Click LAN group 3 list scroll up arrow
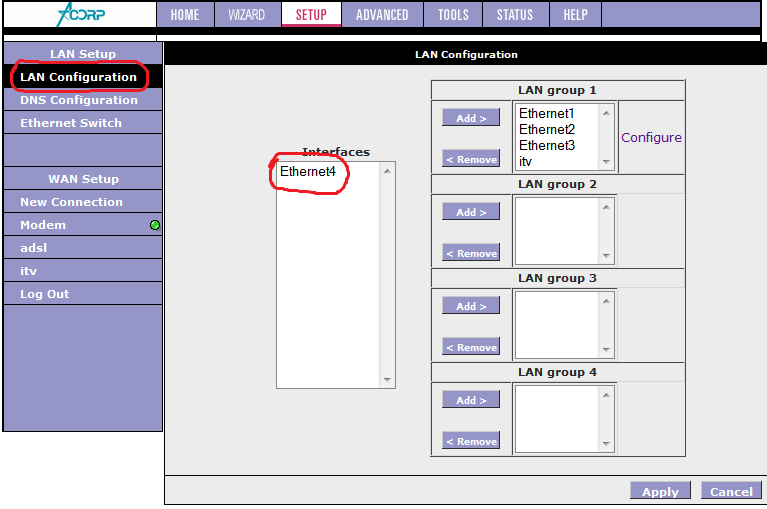The width and height of the screenshot is (767, 509). coord(606,301)
